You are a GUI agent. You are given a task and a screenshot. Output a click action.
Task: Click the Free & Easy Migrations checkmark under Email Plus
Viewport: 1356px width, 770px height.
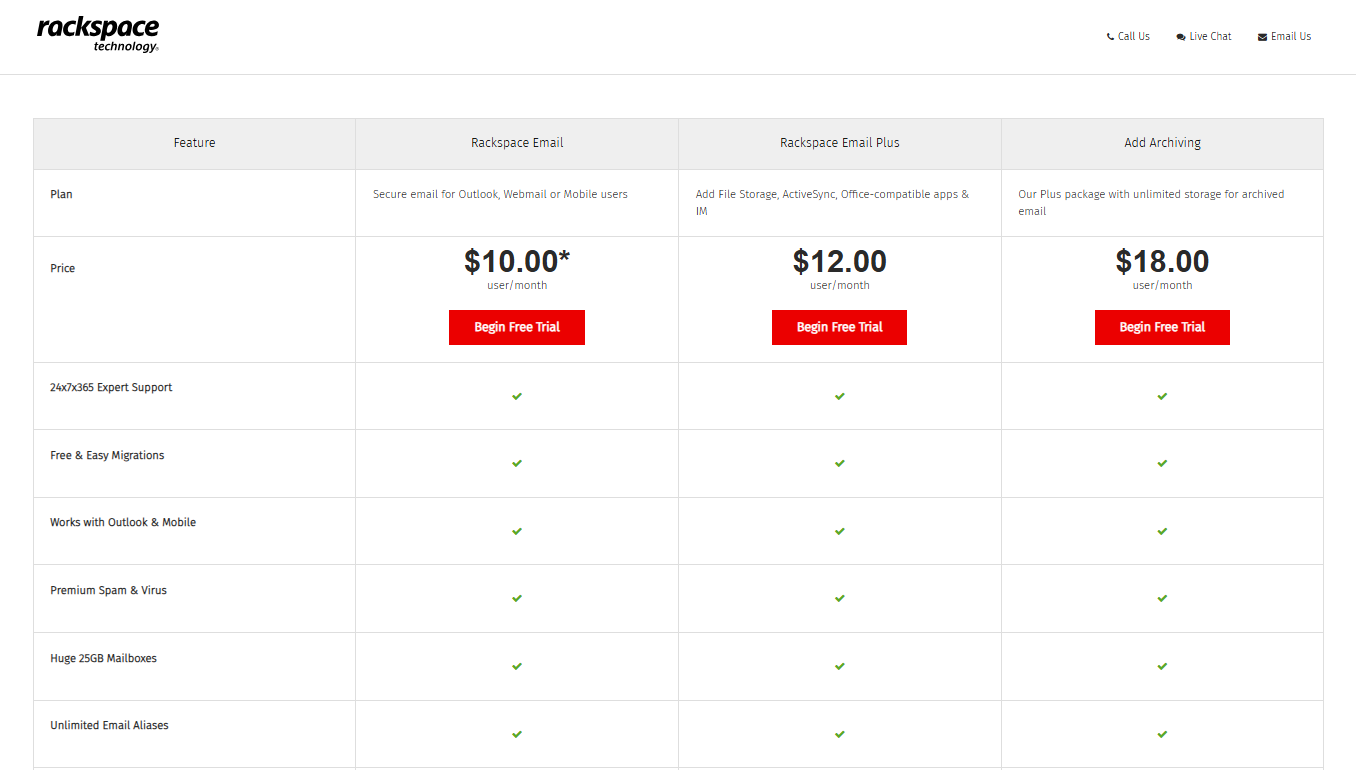(x=840, y=463)
